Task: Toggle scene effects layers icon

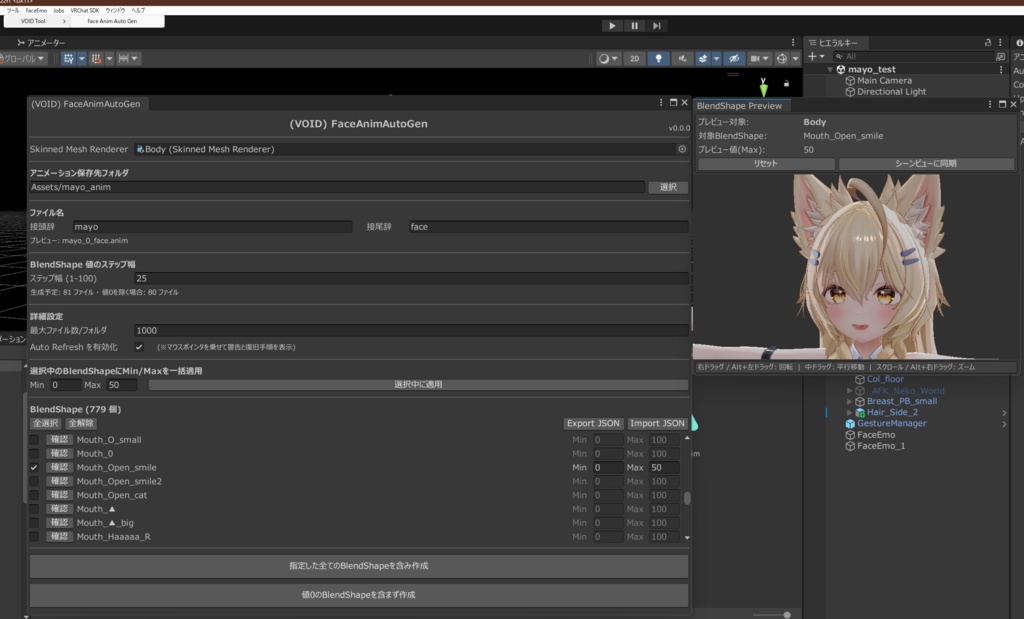Action: (703, 58)
